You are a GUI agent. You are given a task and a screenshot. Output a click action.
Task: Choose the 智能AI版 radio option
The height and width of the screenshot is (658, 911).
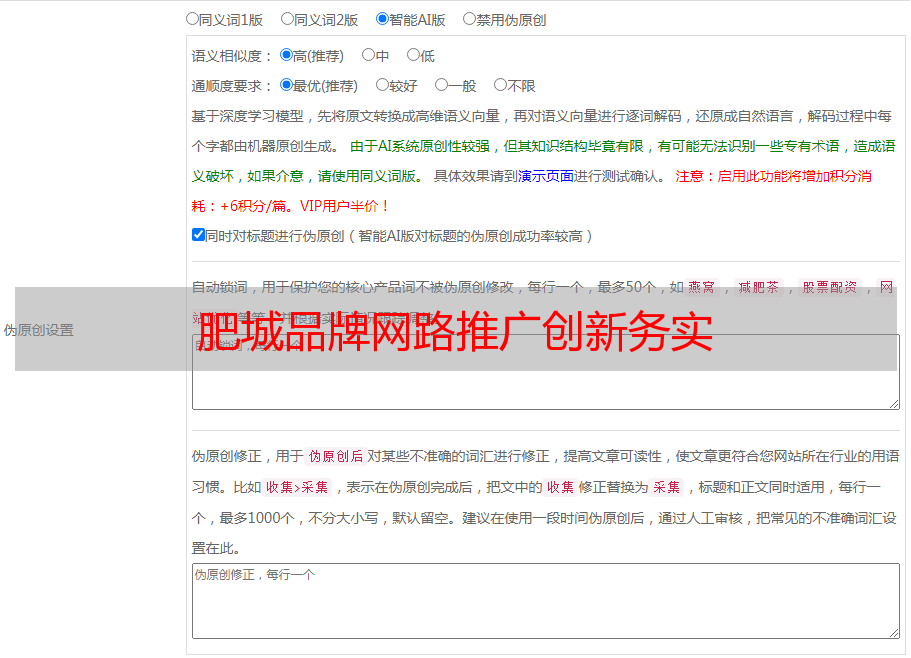(382, 19)
